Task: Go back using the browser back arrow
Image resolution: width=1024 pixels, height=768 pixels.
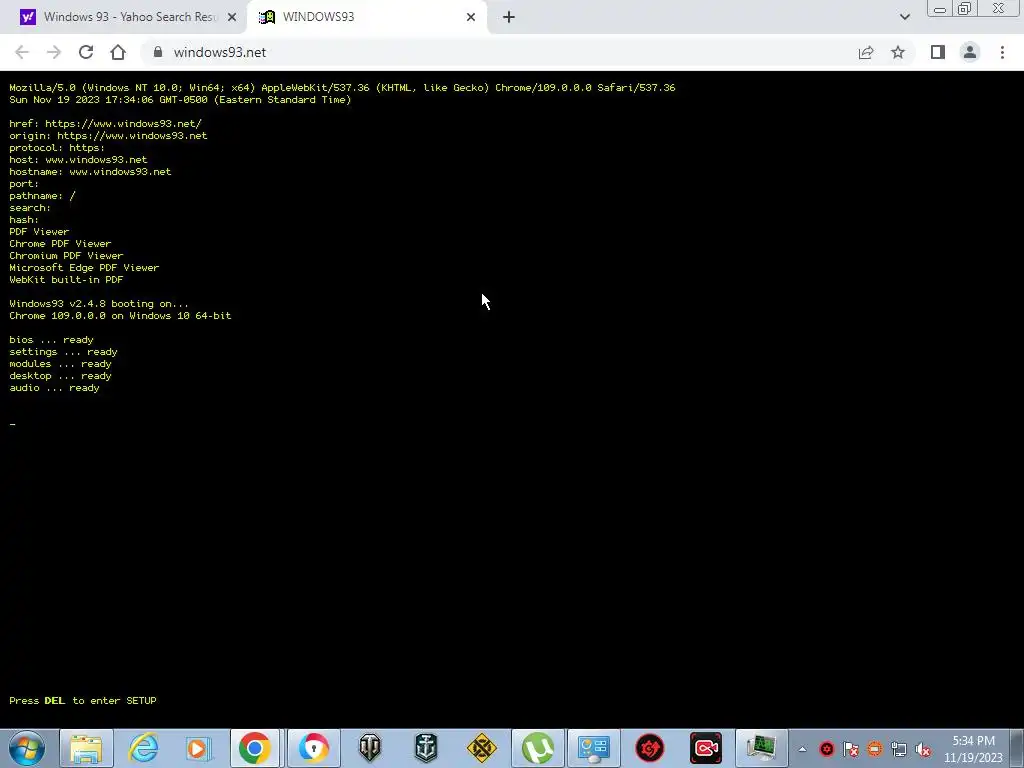Action: (22, 52)
